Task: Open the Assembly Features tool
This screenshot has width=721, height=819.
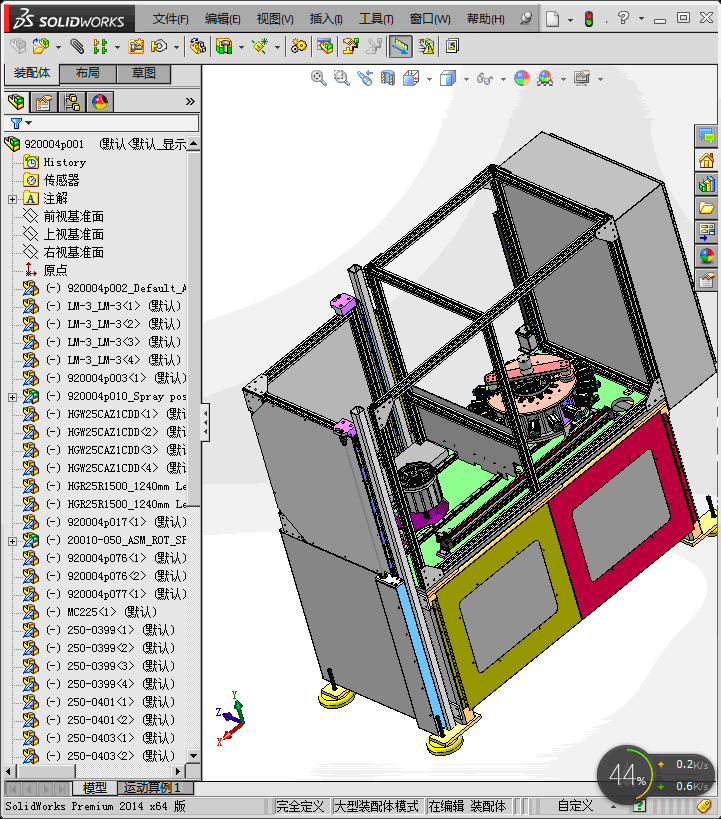Action: tap(224, 46)
